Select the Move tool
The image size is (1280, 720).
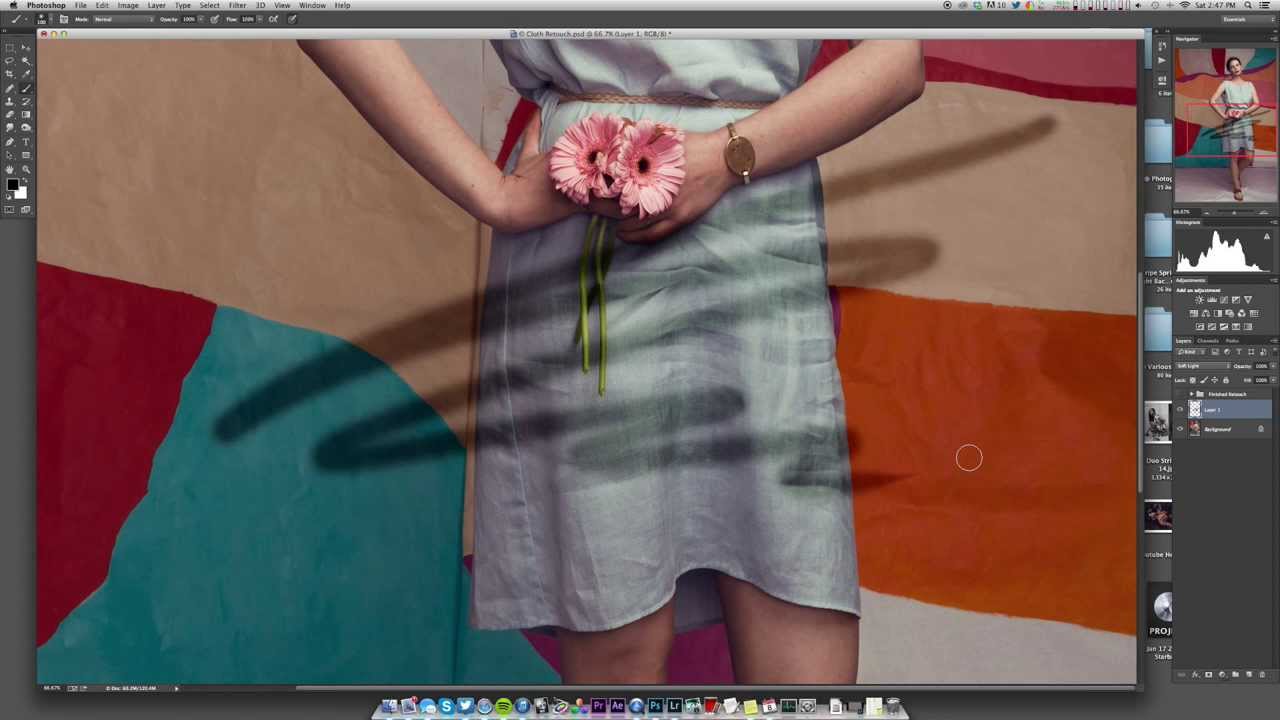click(x=26, y=48)
